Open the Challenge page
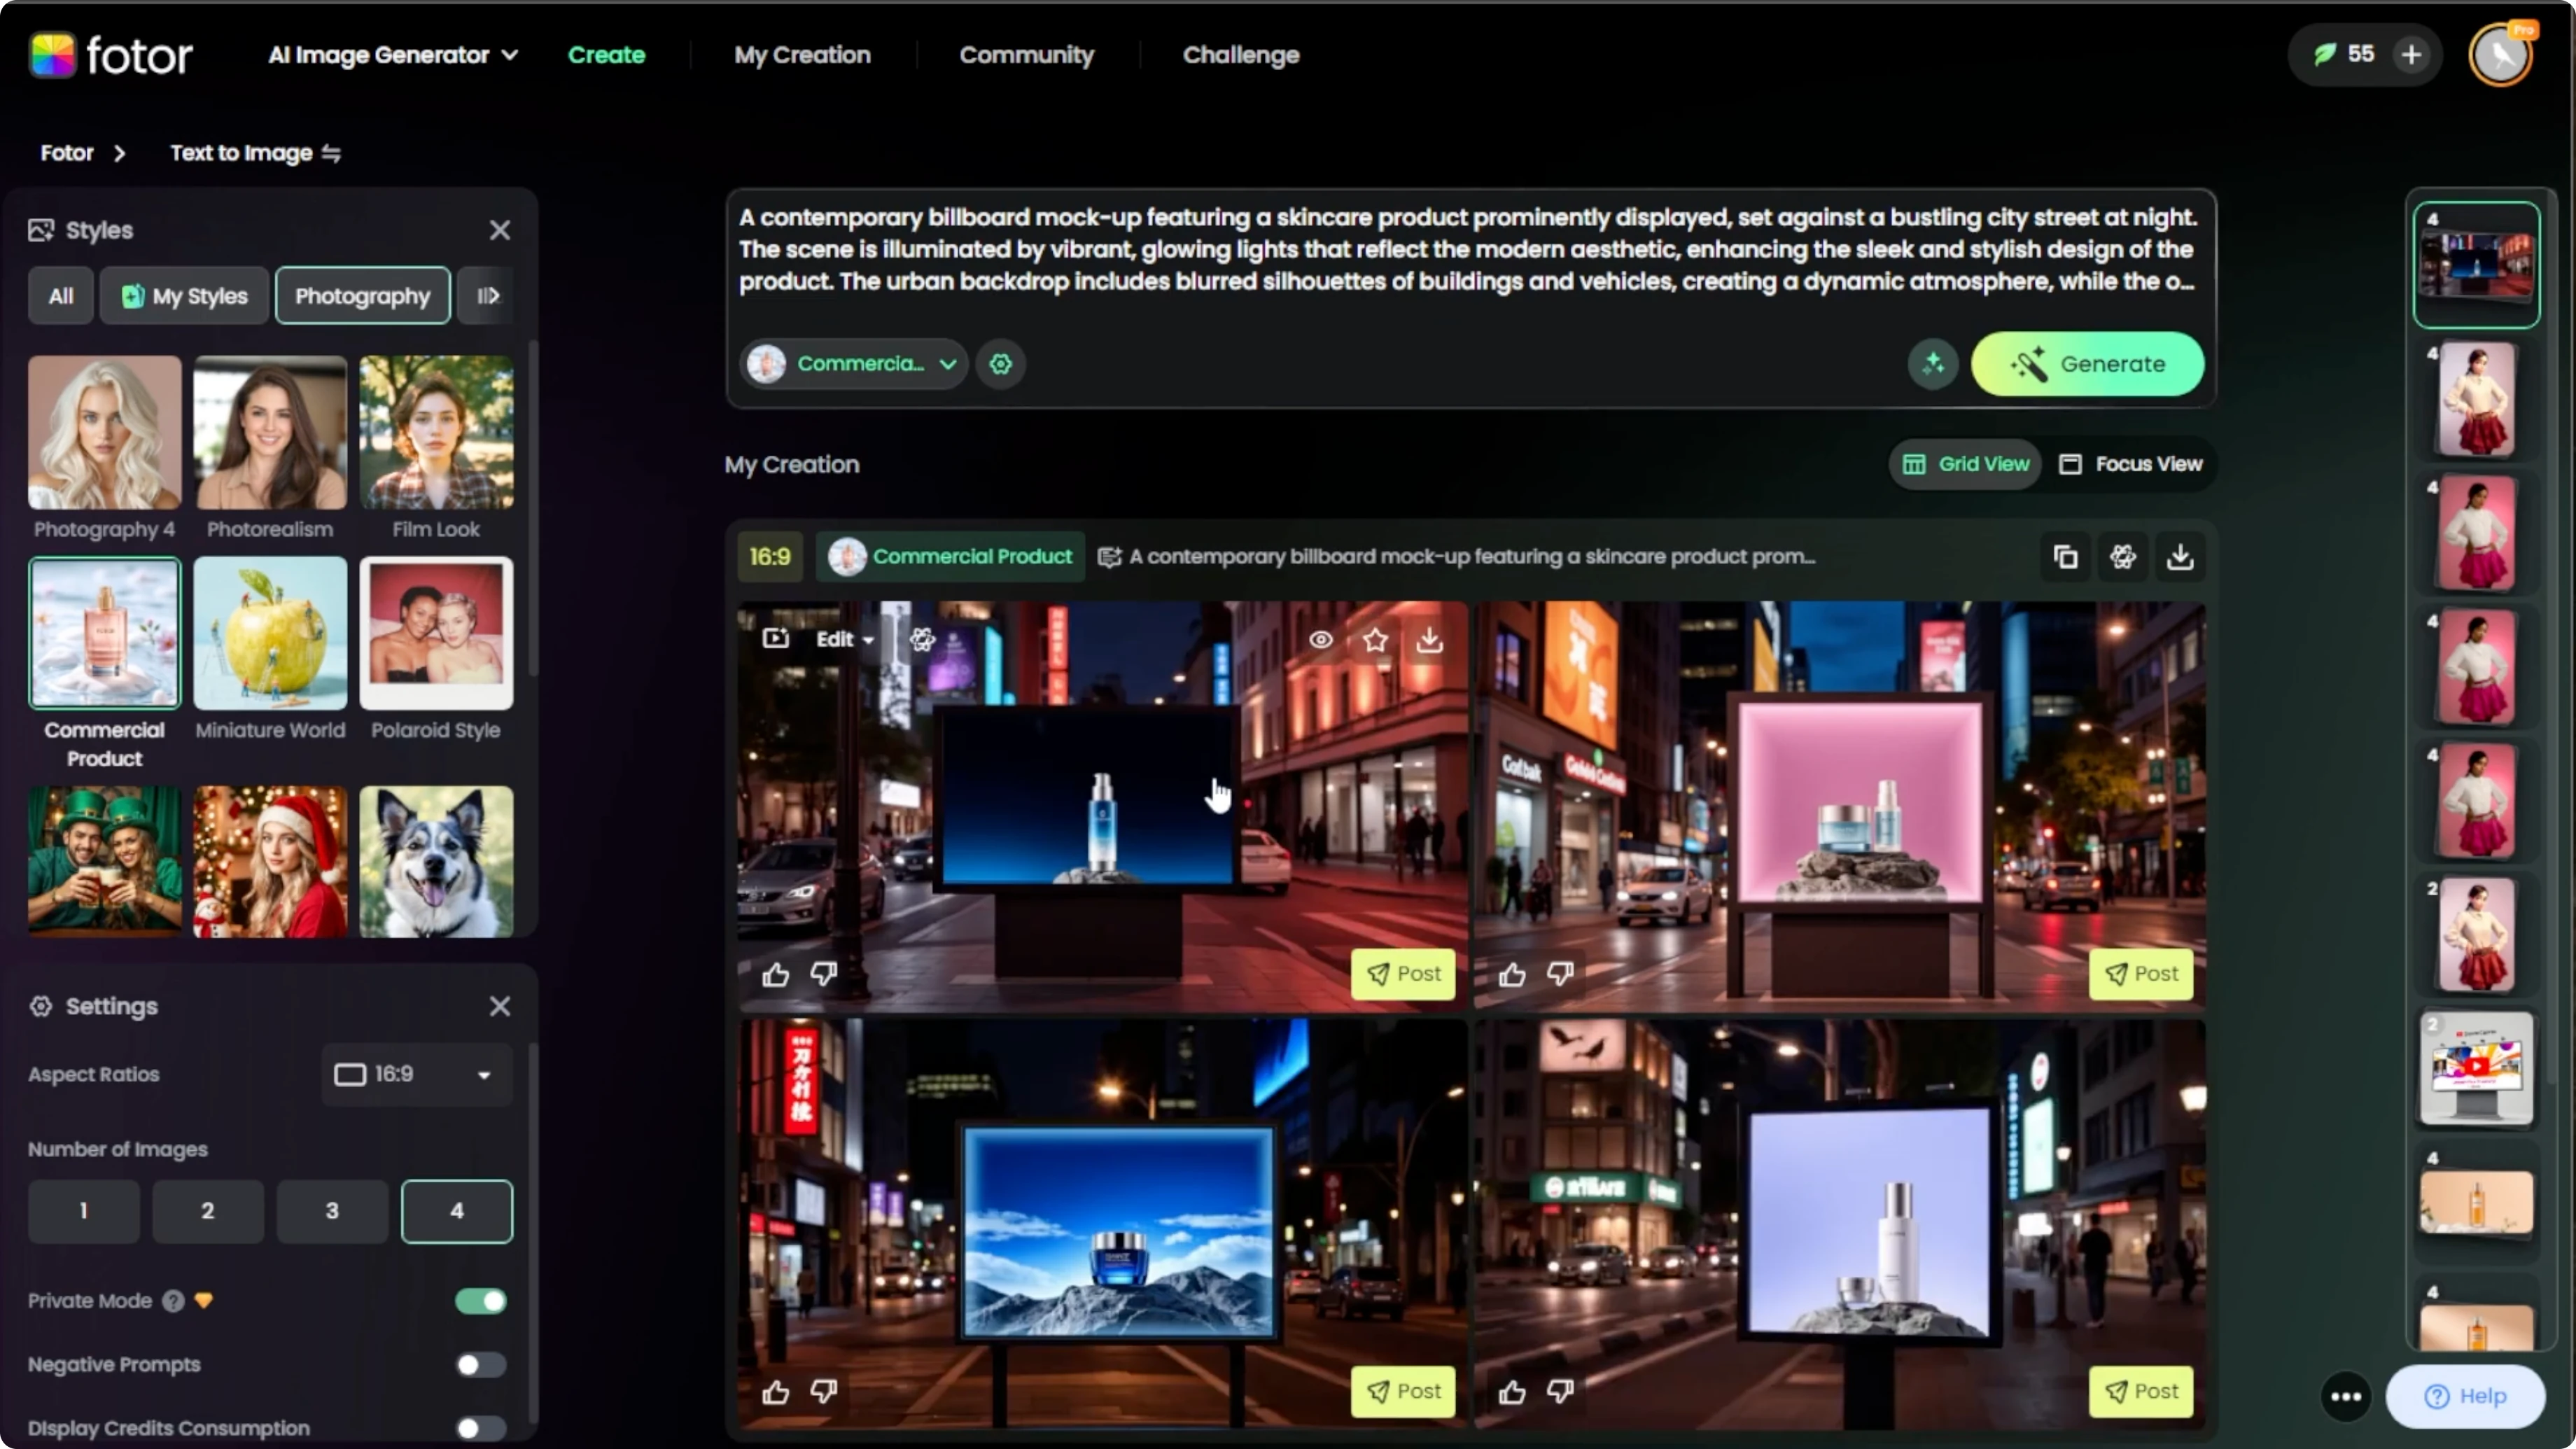The height and width of the screenshot is (1449, 2576). click(1241, 55)
